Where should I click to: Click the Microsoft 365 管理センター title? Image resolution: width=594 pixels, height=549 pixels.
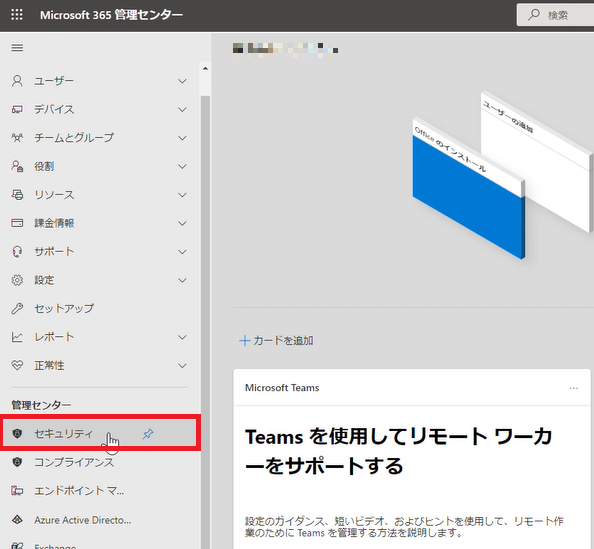(111, 15)
